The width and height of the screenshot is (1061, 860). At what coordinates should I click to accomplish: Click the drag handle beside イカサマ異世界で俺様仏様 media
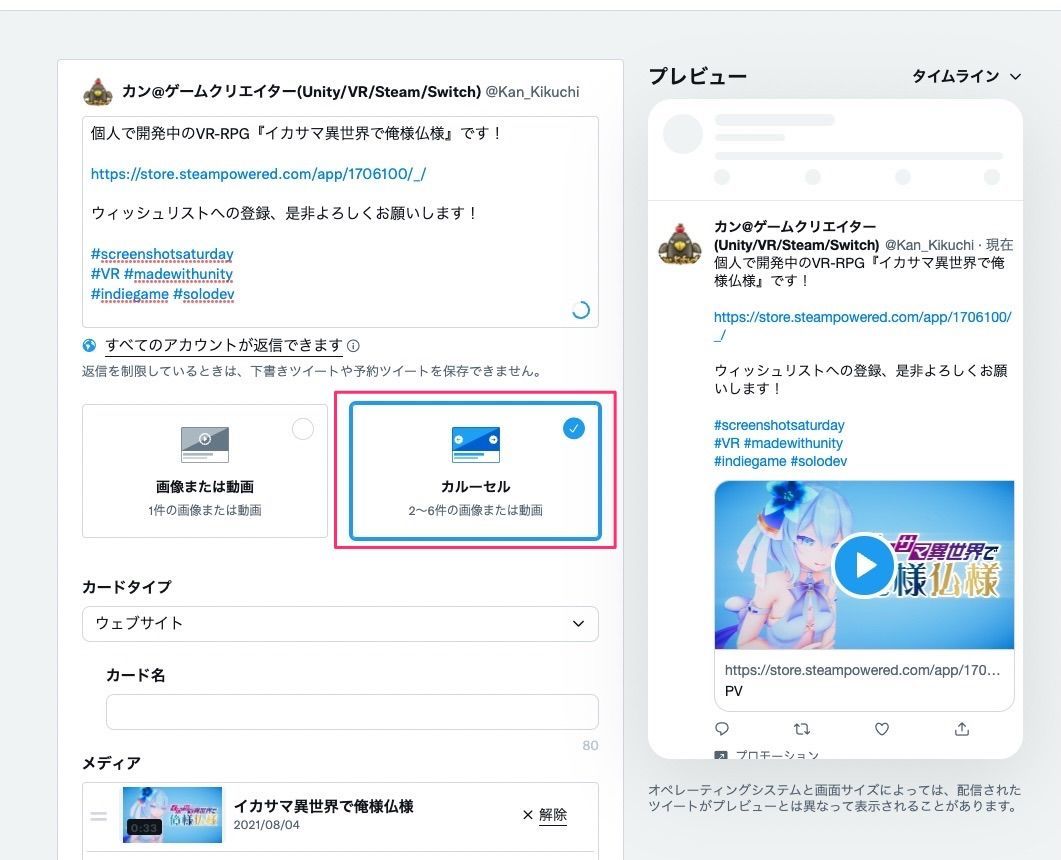click(99, 817)
